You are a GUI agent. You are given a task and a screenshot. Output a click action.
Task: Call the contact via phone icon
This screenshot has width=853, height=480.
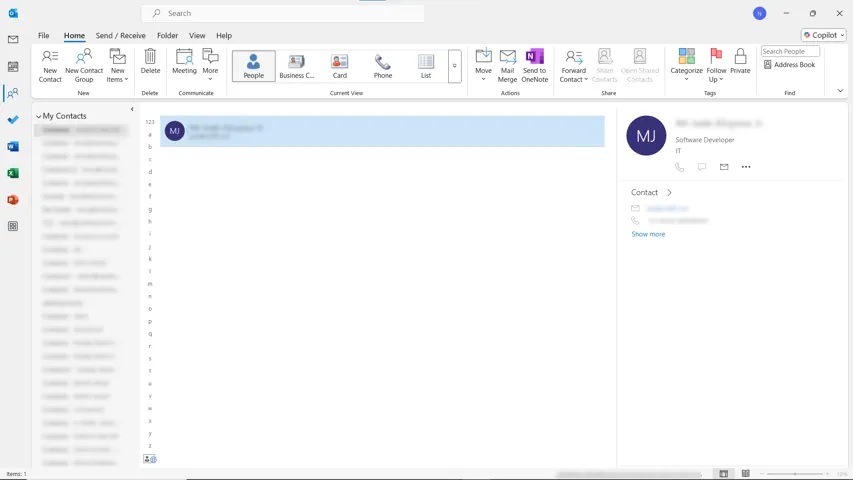(x=679, y=167)
